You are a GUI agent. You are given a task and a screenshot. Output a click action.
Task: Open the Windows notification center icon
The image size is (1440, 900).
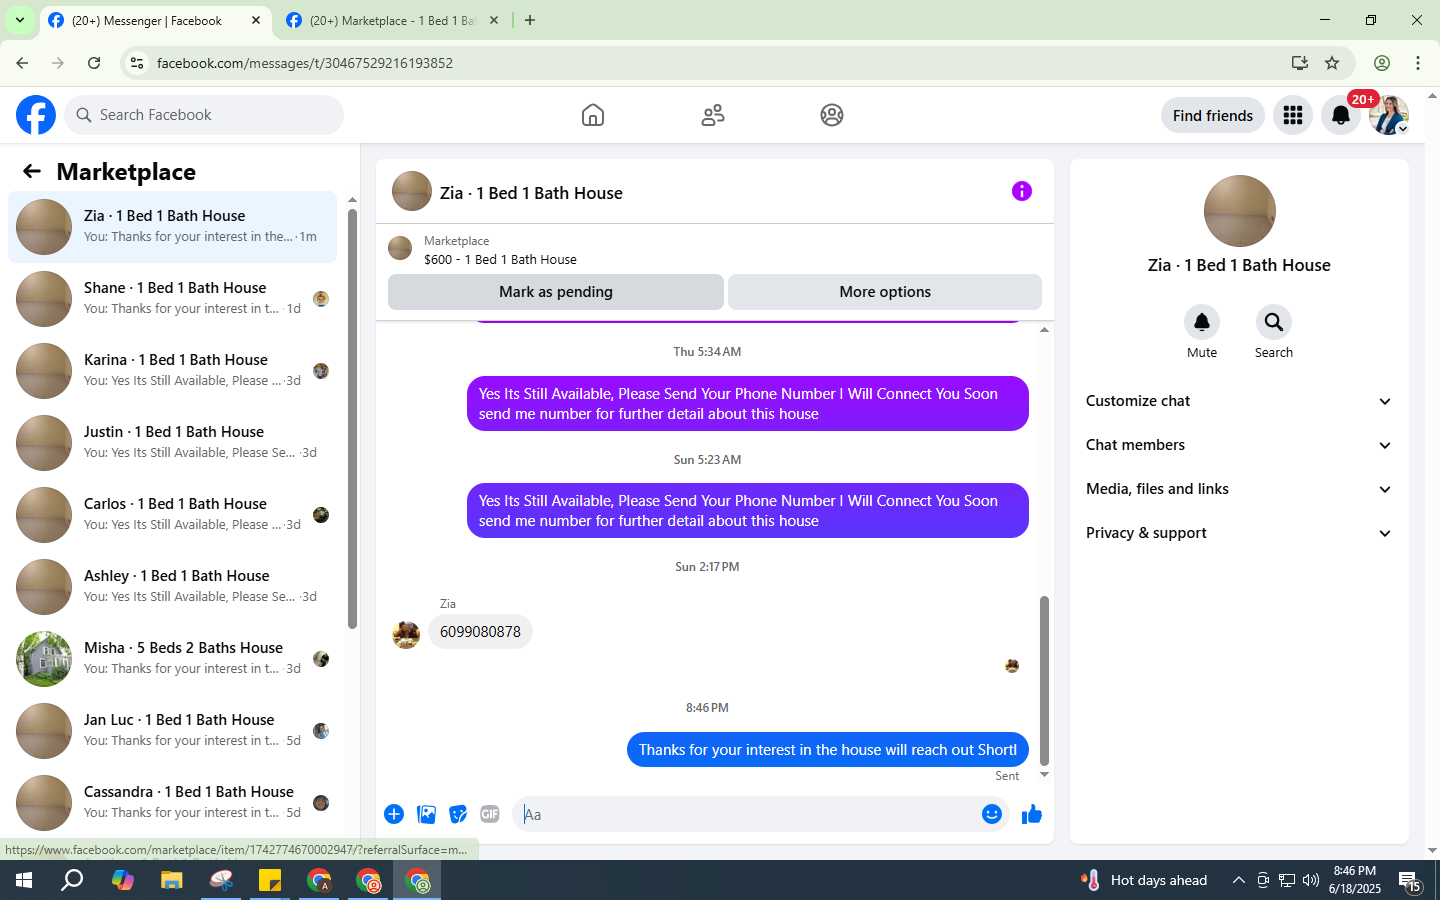point(1410,880)
